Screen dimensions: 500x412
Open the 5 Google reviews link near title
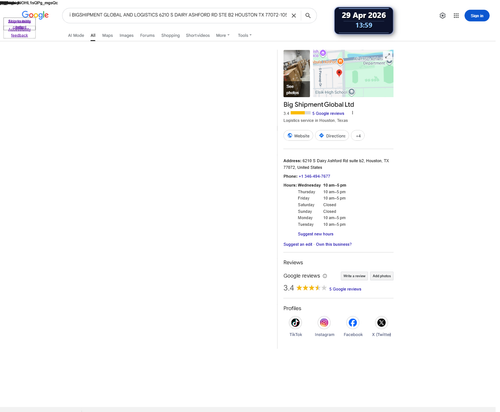(x=328, y=113)
